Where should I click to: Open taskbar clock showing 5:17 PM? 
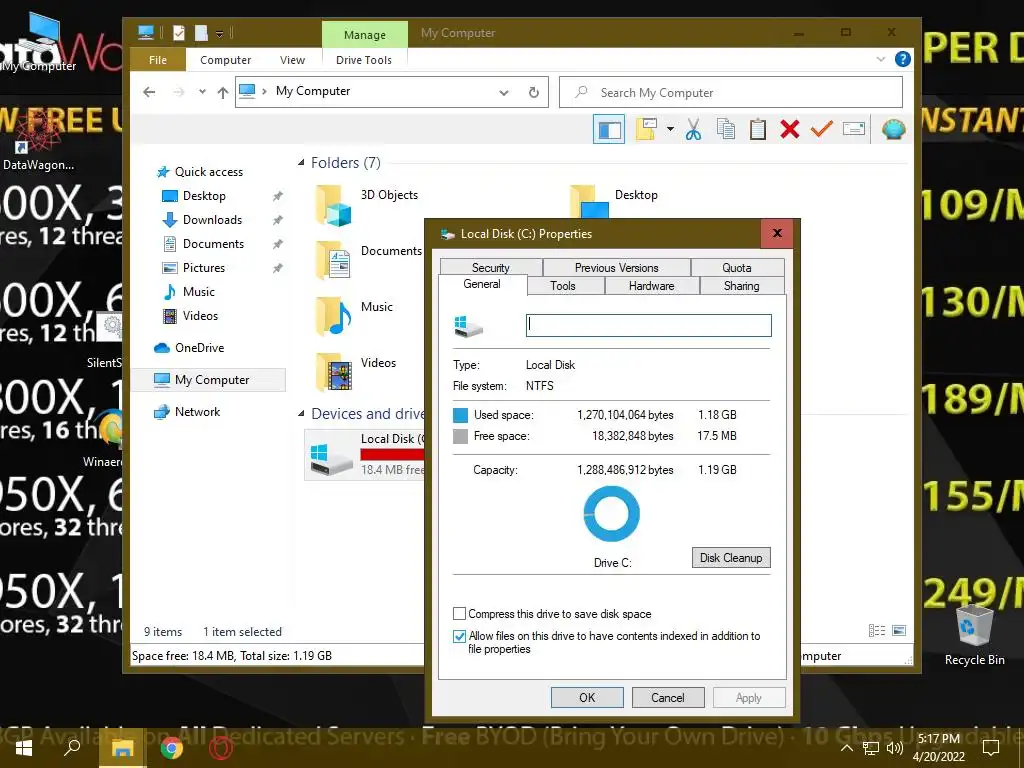[938, 748]
